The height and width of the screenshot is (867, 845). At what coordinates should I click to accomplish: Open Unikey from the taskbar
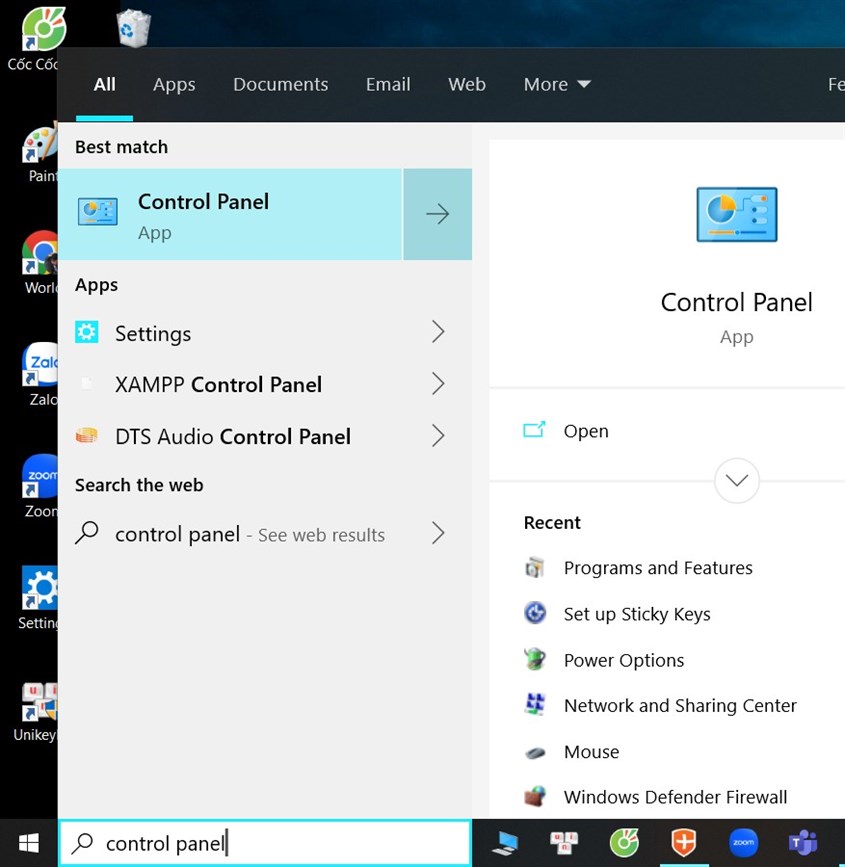[564, 843]
